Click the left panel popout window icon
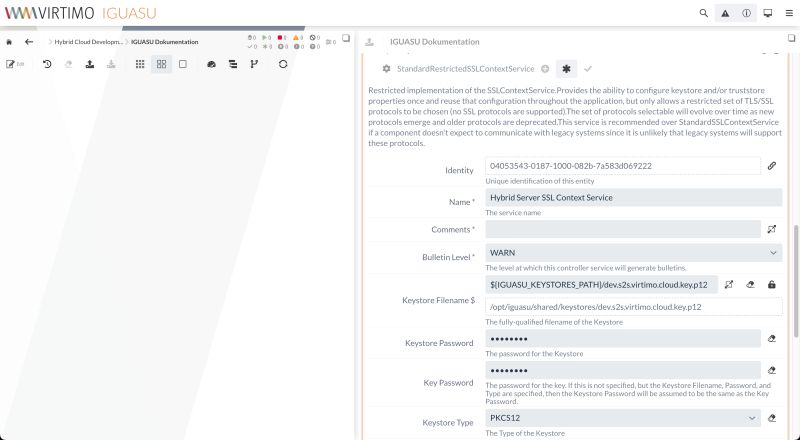The width and height of the screenshot is (800, 440). tap(346, 38)
